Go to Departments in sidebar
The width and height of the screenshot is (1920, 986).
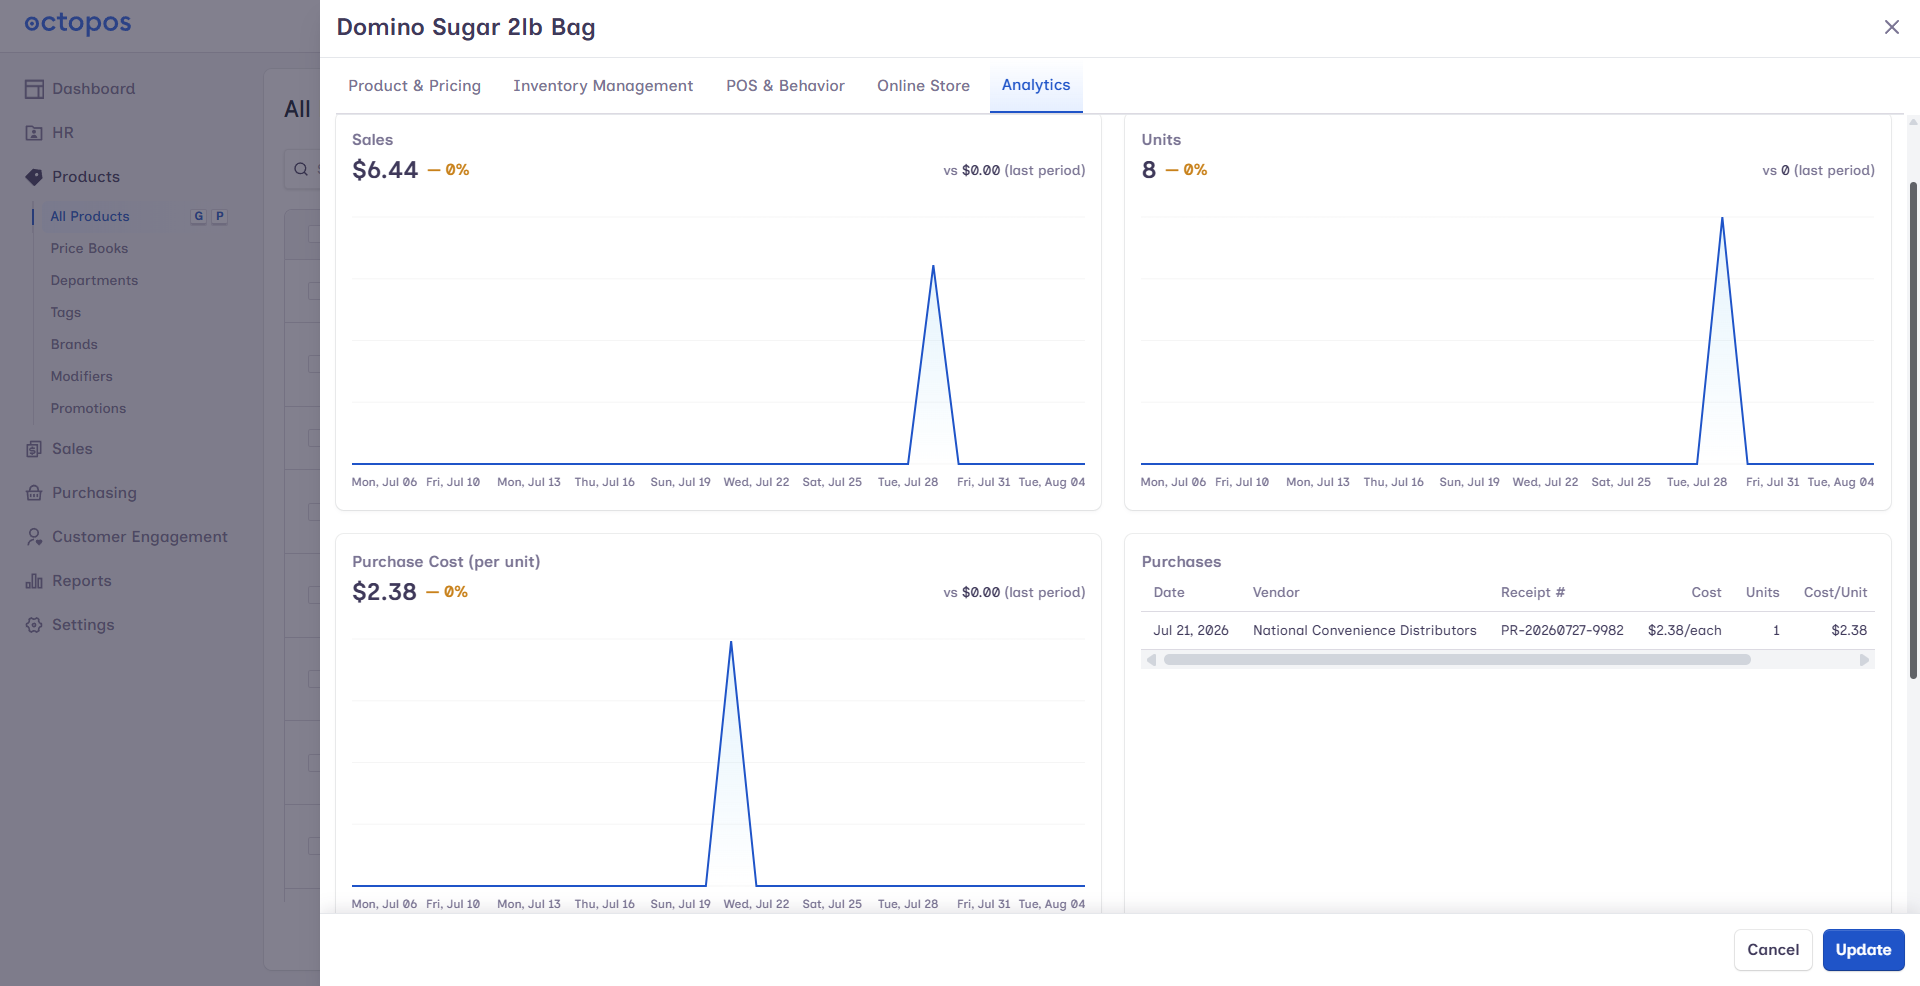[94, 280]
